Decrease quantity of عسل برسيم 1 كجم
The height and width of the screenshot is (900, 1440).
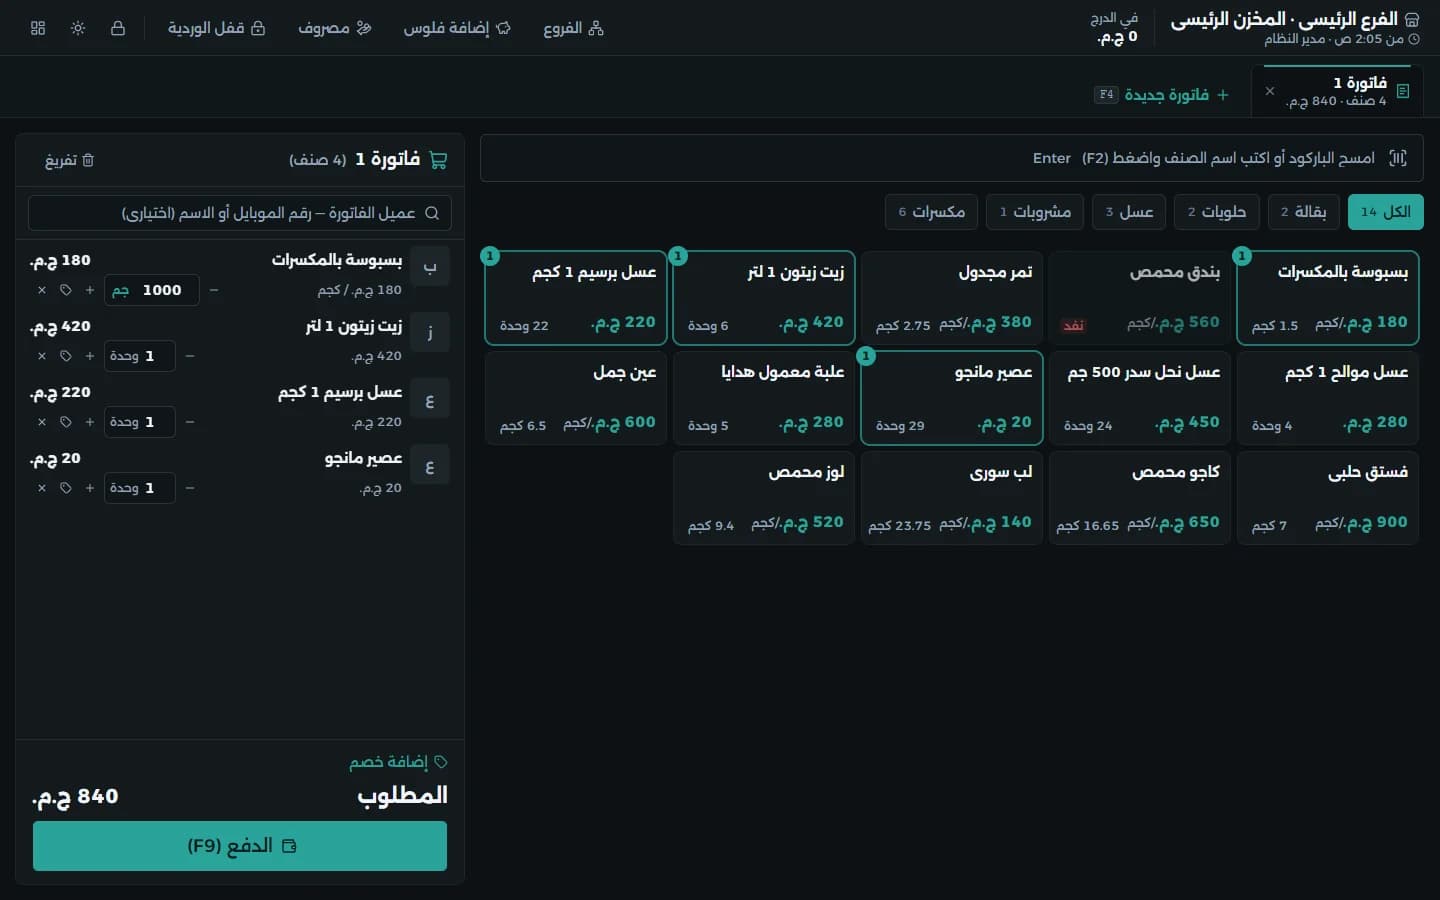tap(190, 422)
